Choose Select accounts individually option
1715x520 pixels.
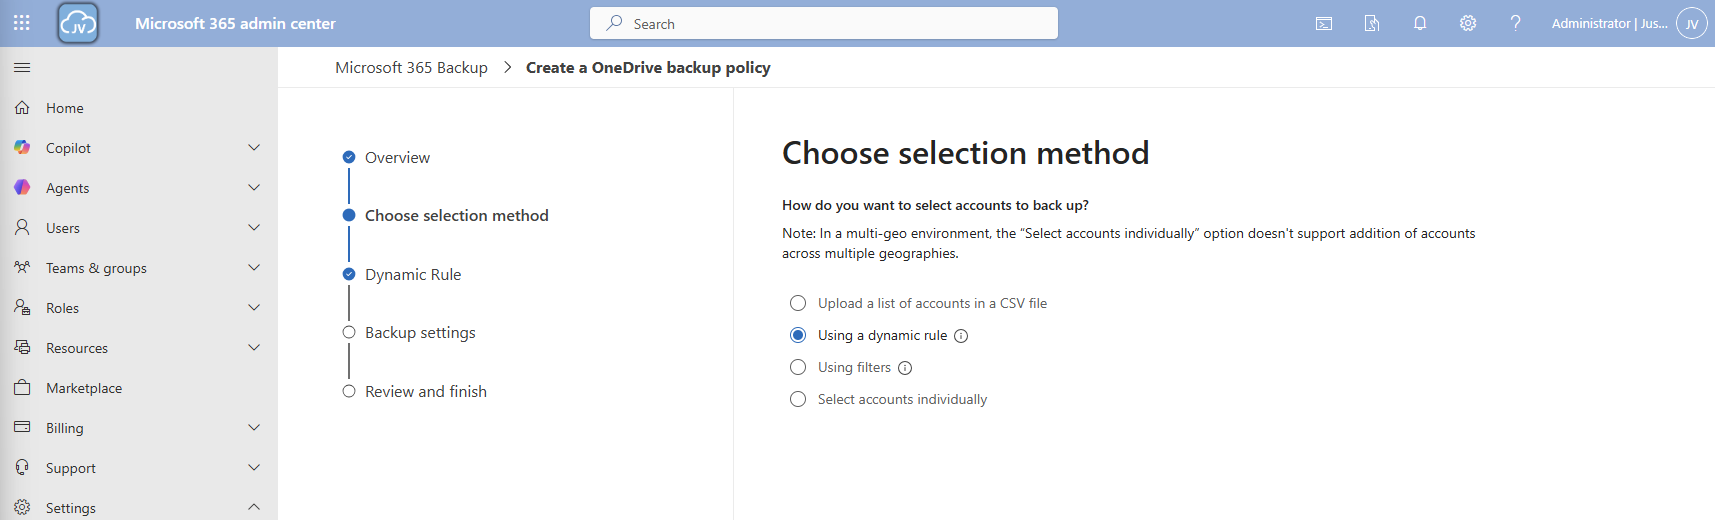[x=798, y=399]
